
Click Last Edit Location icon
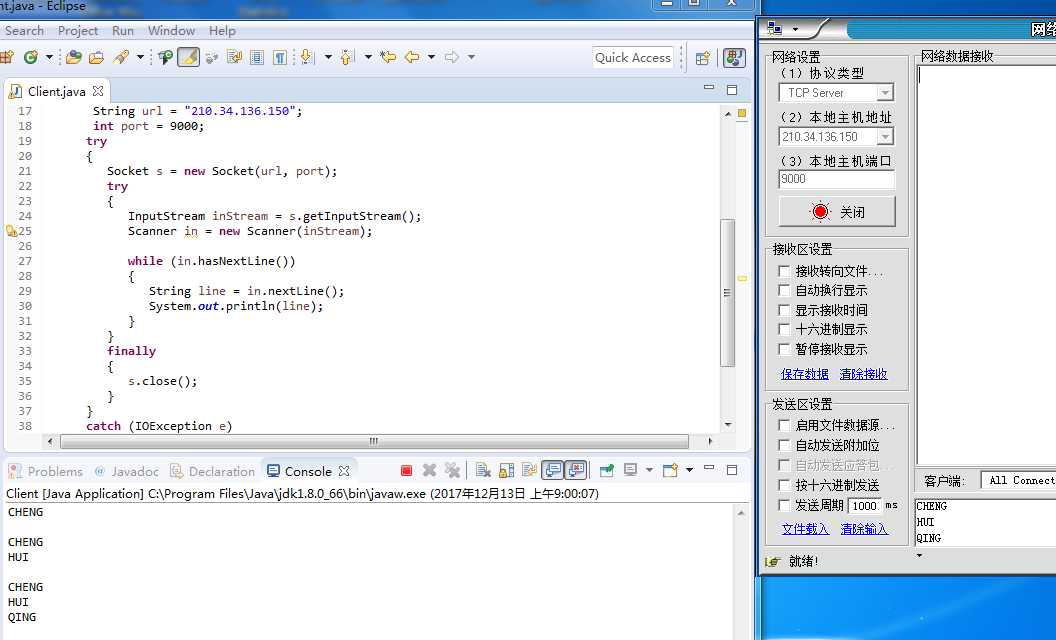(x=388, y=57)
